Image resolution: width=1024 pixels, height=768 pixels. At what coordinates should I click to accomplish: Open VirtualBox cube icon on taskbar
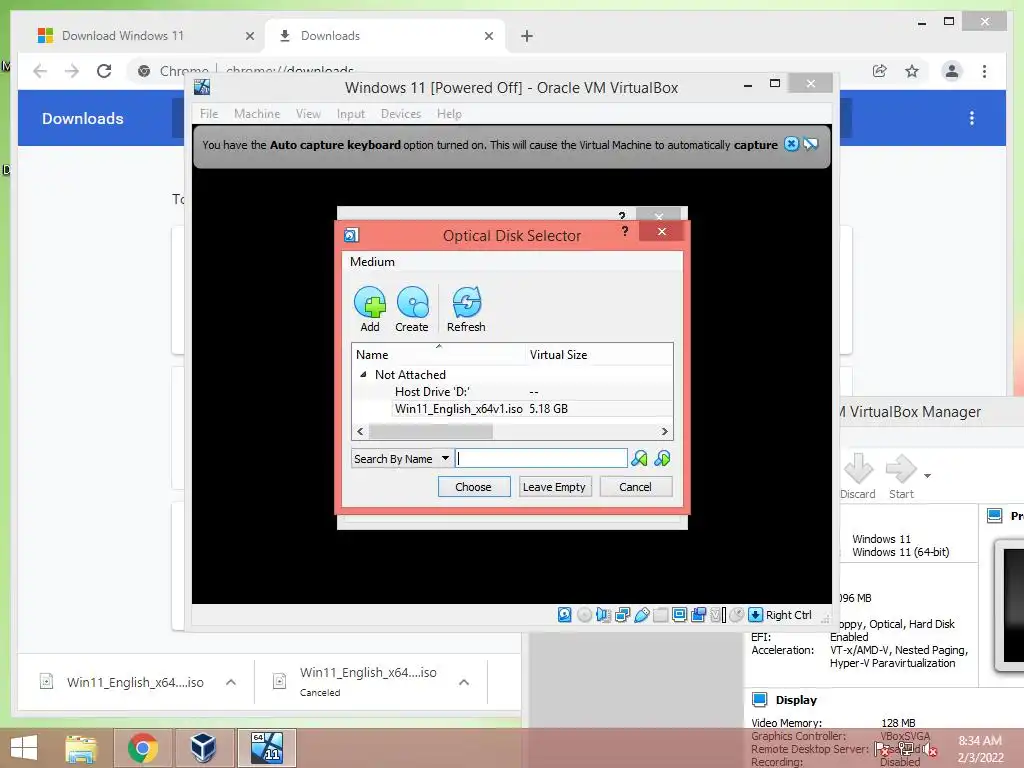point(203,748)
